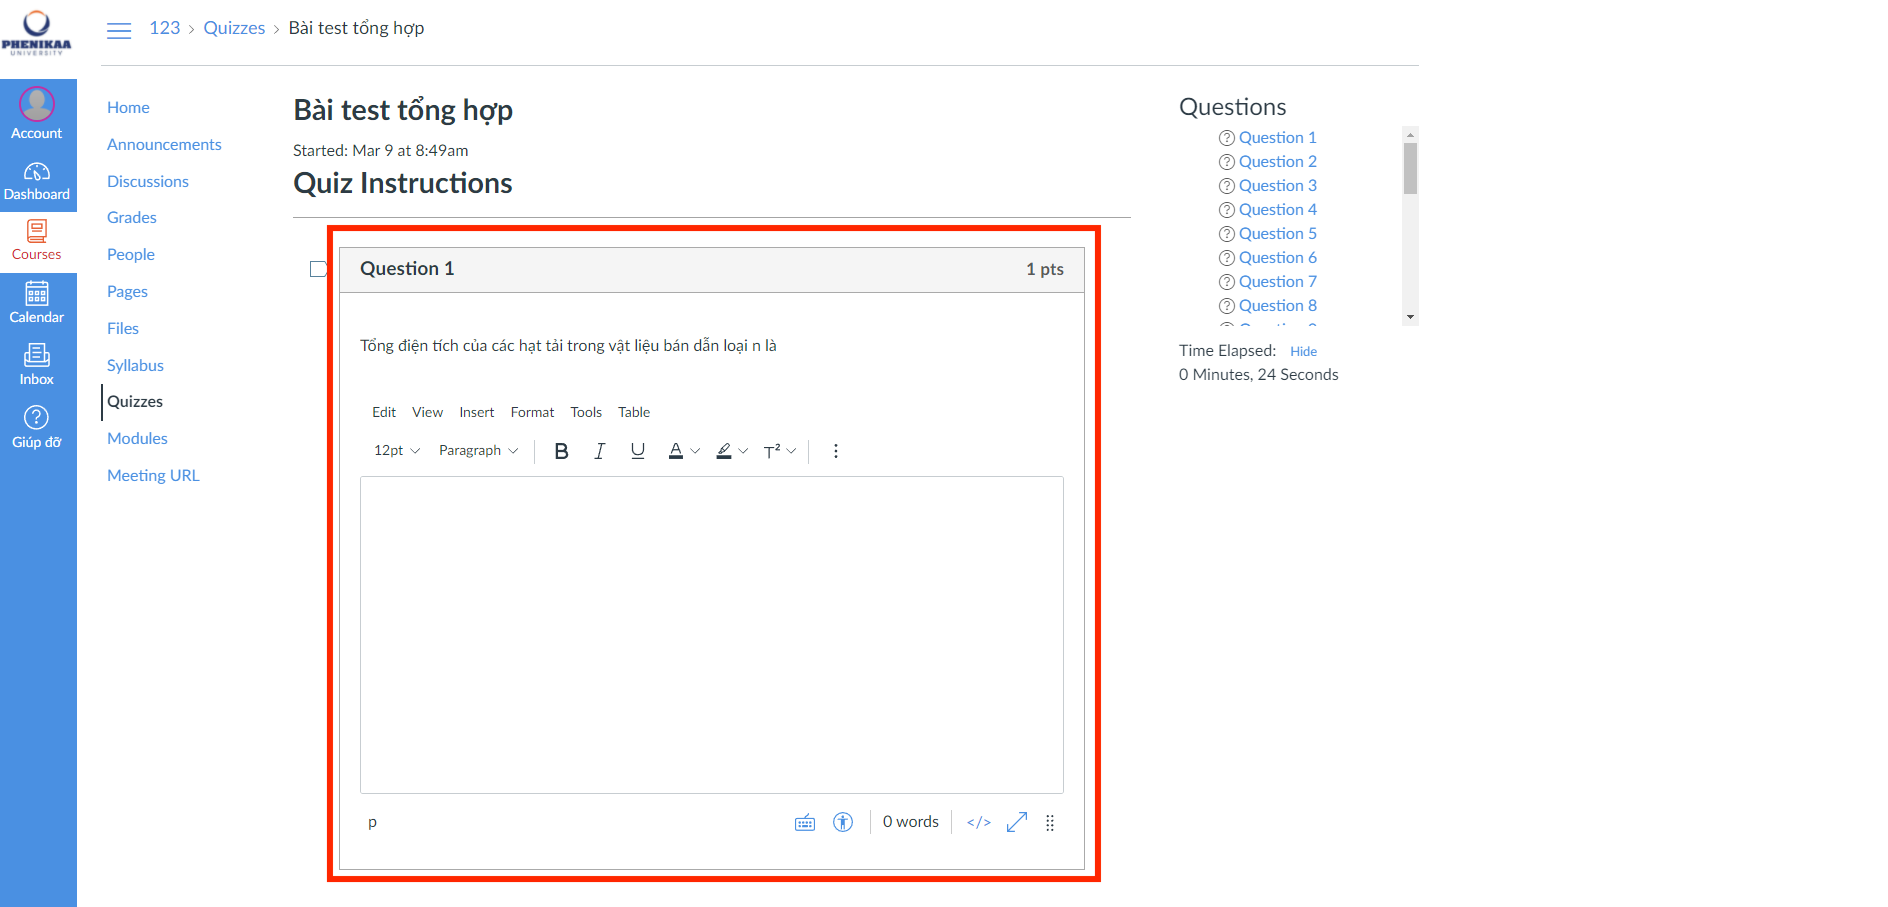Toggle bold formatting in the editor
Image resolution: width=1888 pixels, height=907 pixels.
561,451
